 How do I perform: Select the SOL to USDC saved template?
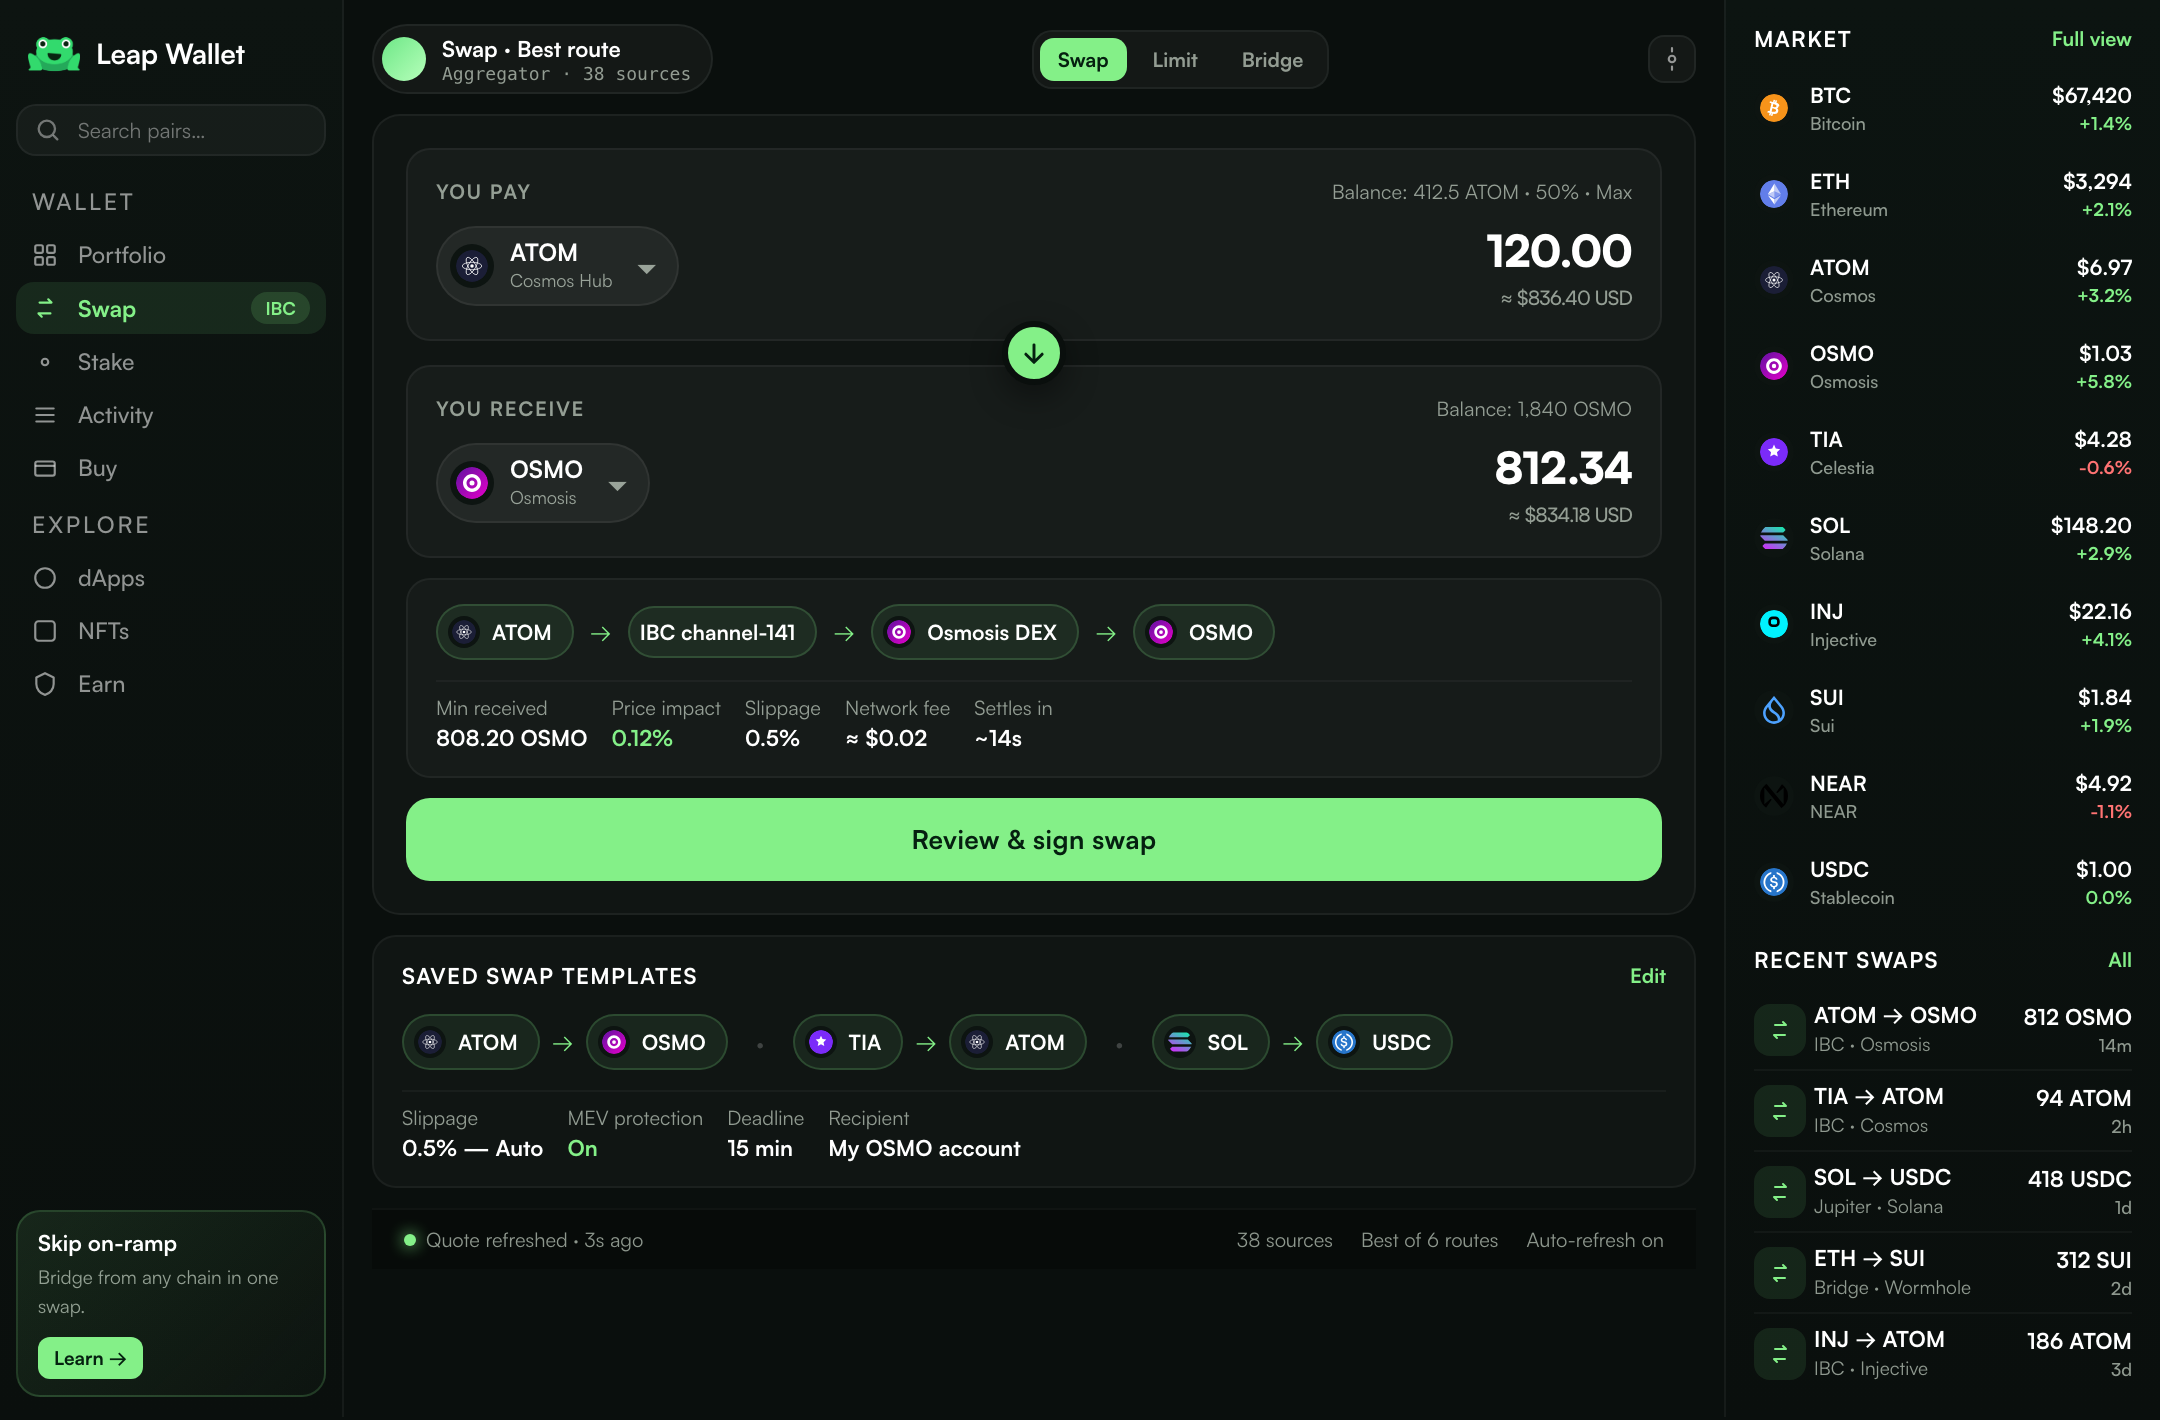[1302, 1042]
